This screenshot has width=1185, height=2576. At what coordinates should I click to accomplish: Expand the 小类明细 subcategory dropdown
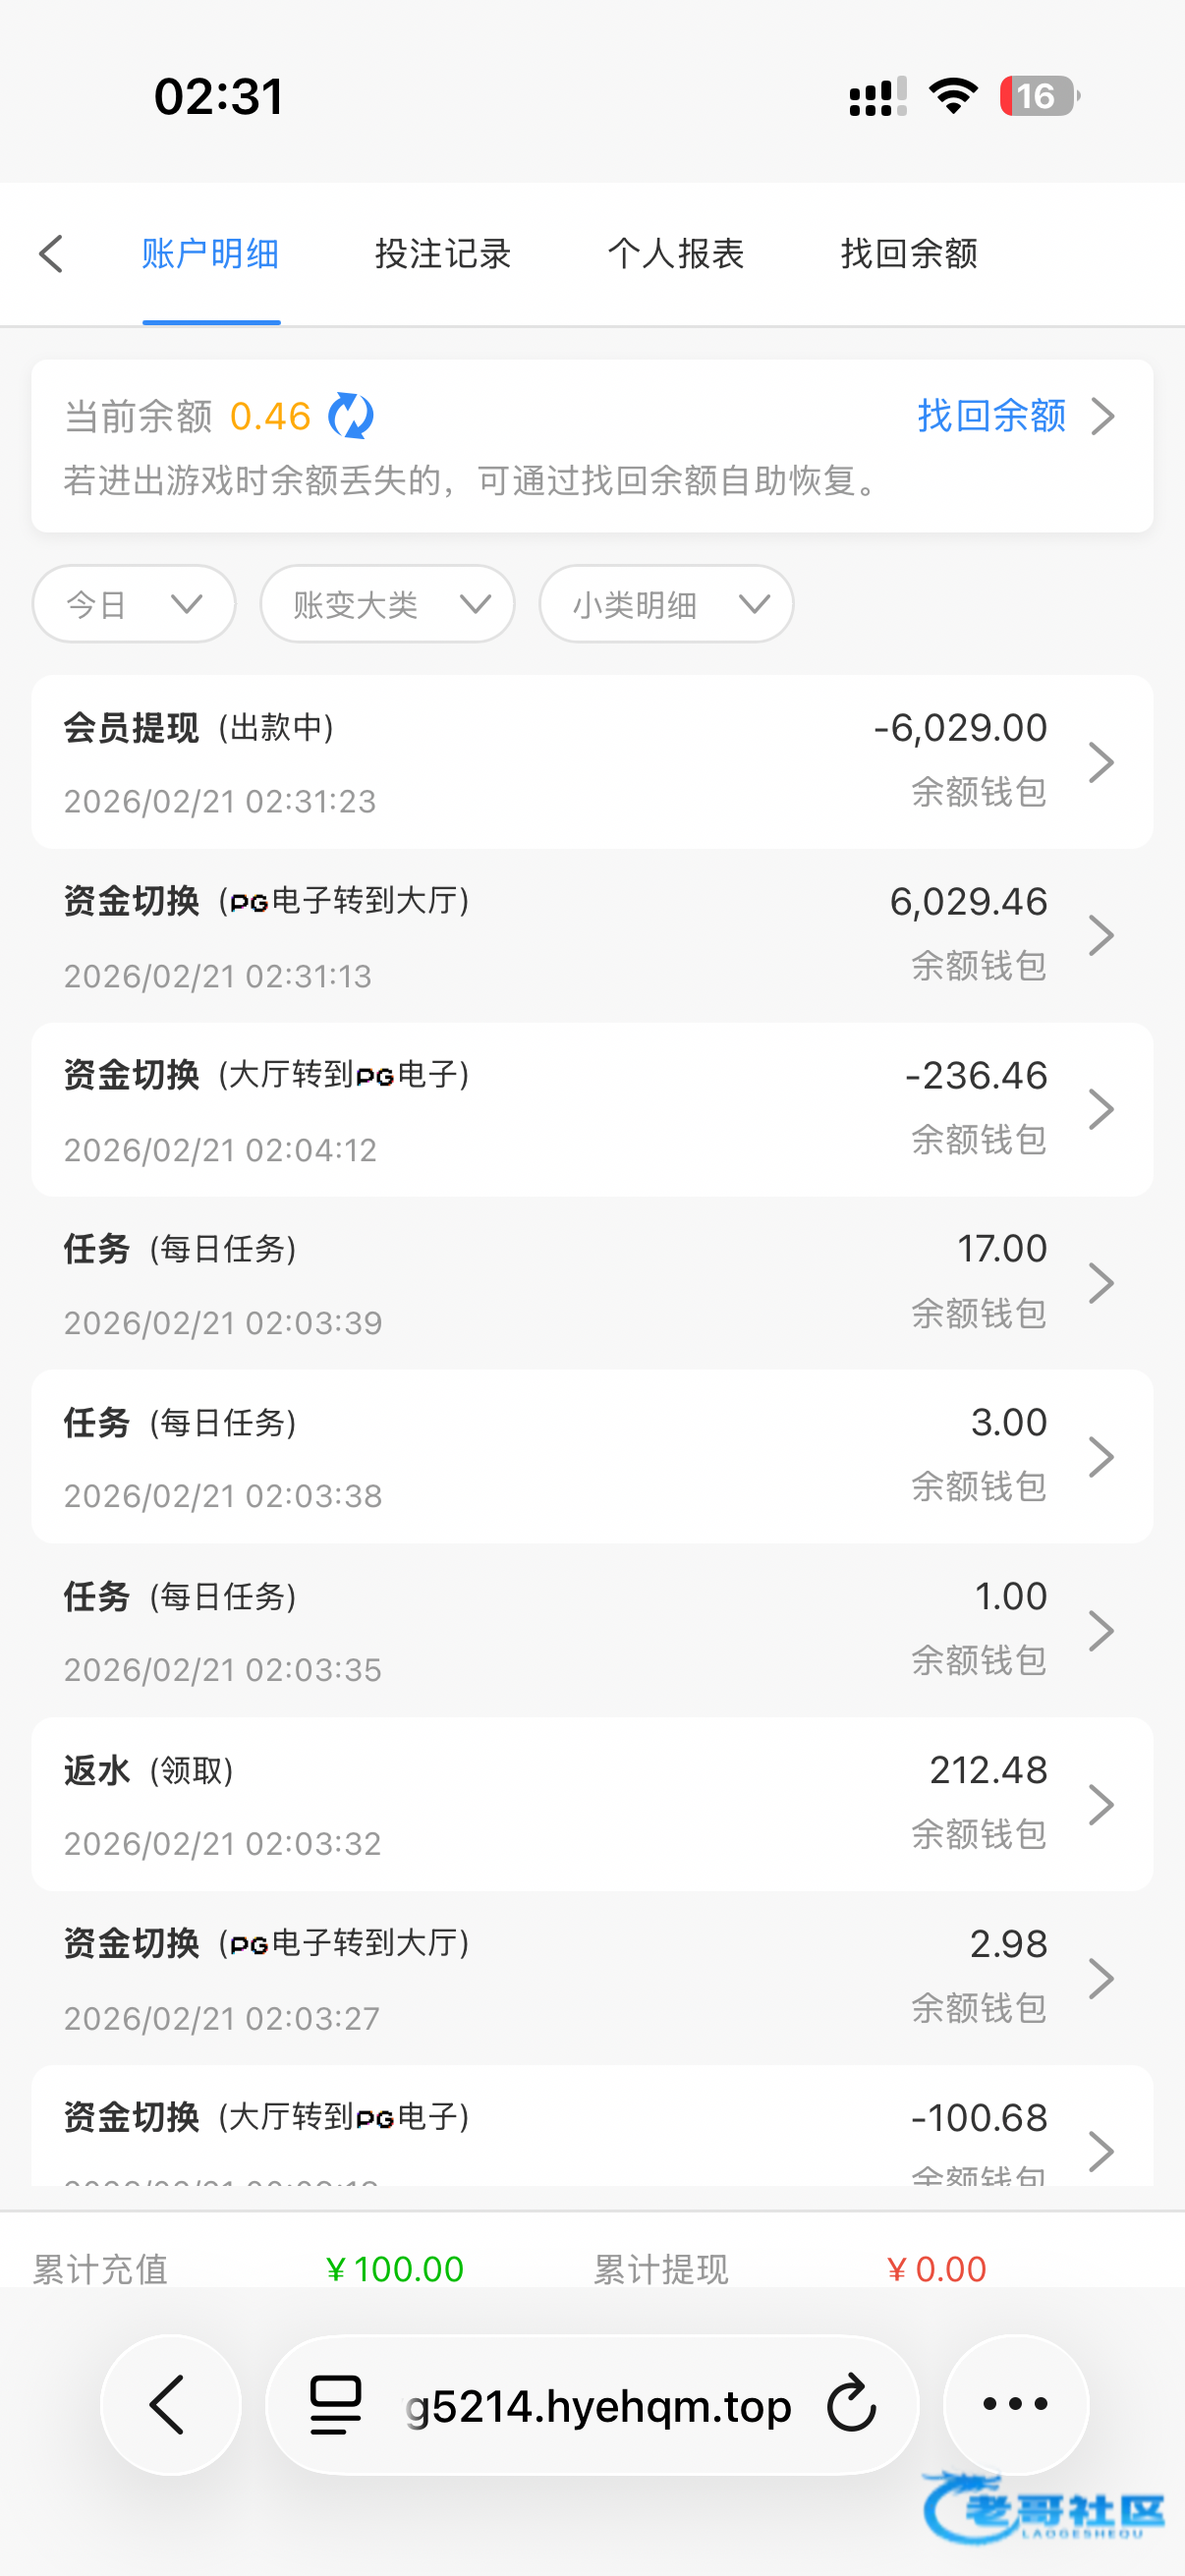click(x=666, y=604)
